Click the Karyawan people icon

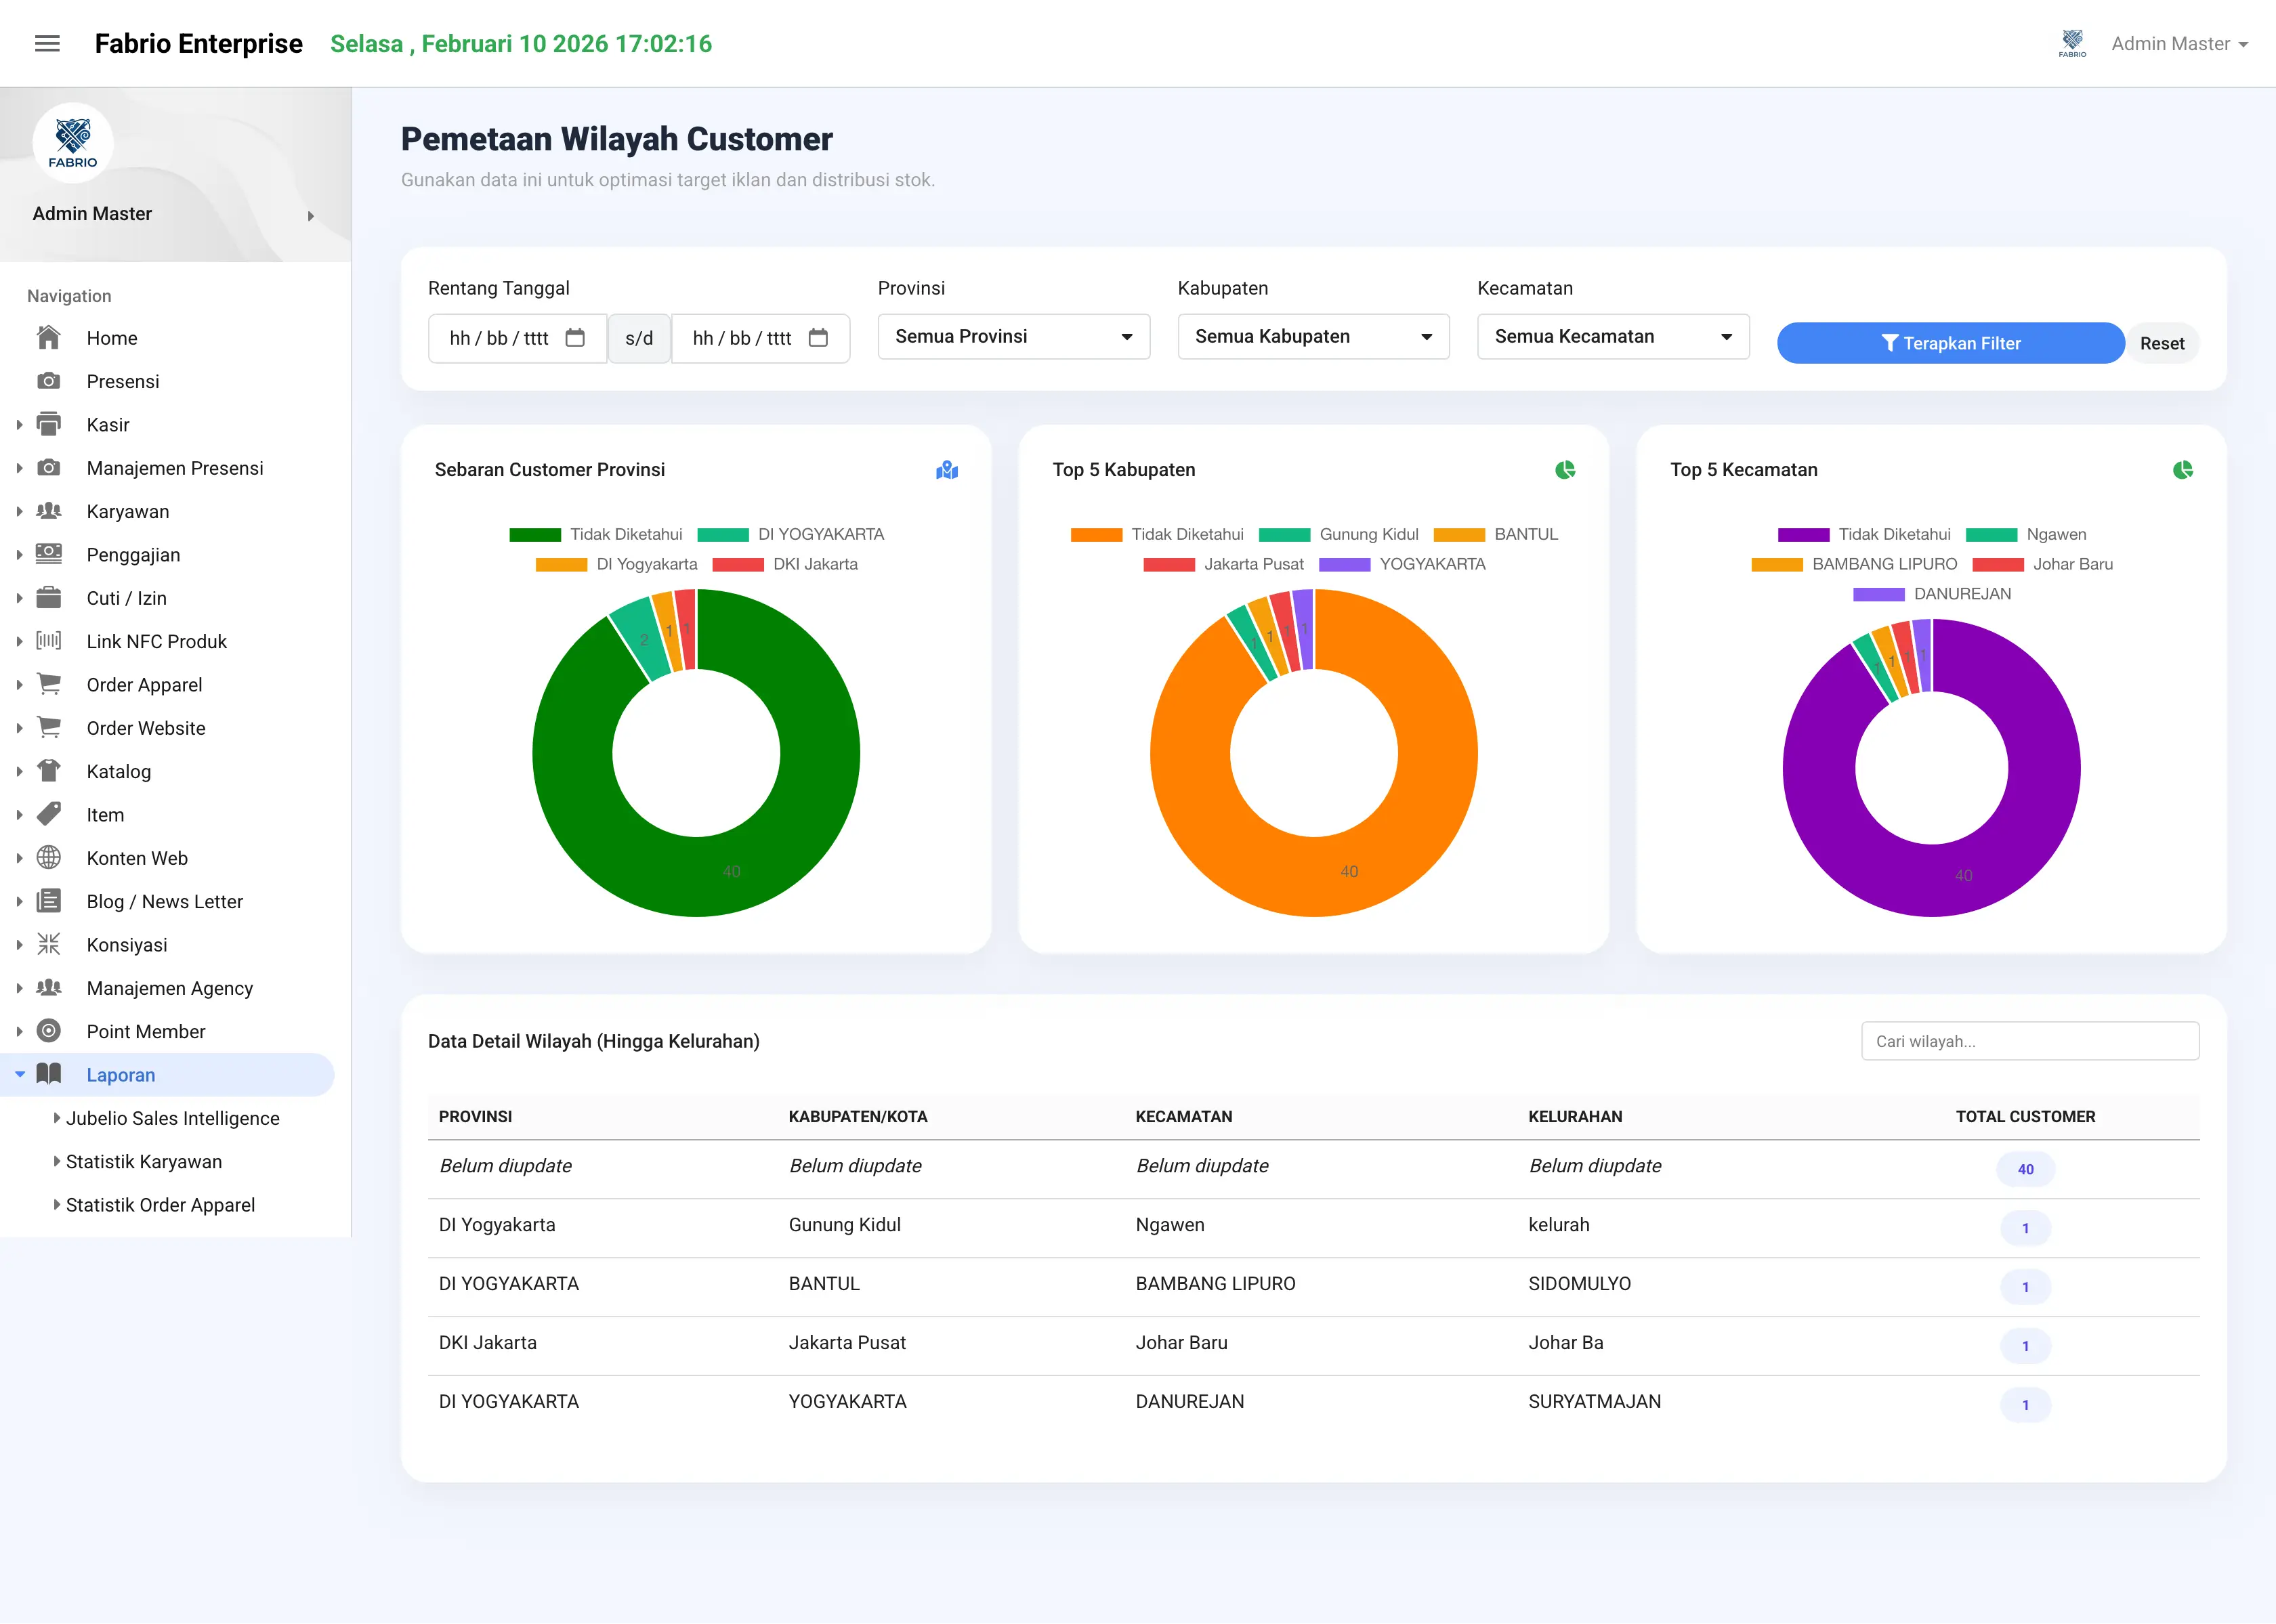(48, 511)
